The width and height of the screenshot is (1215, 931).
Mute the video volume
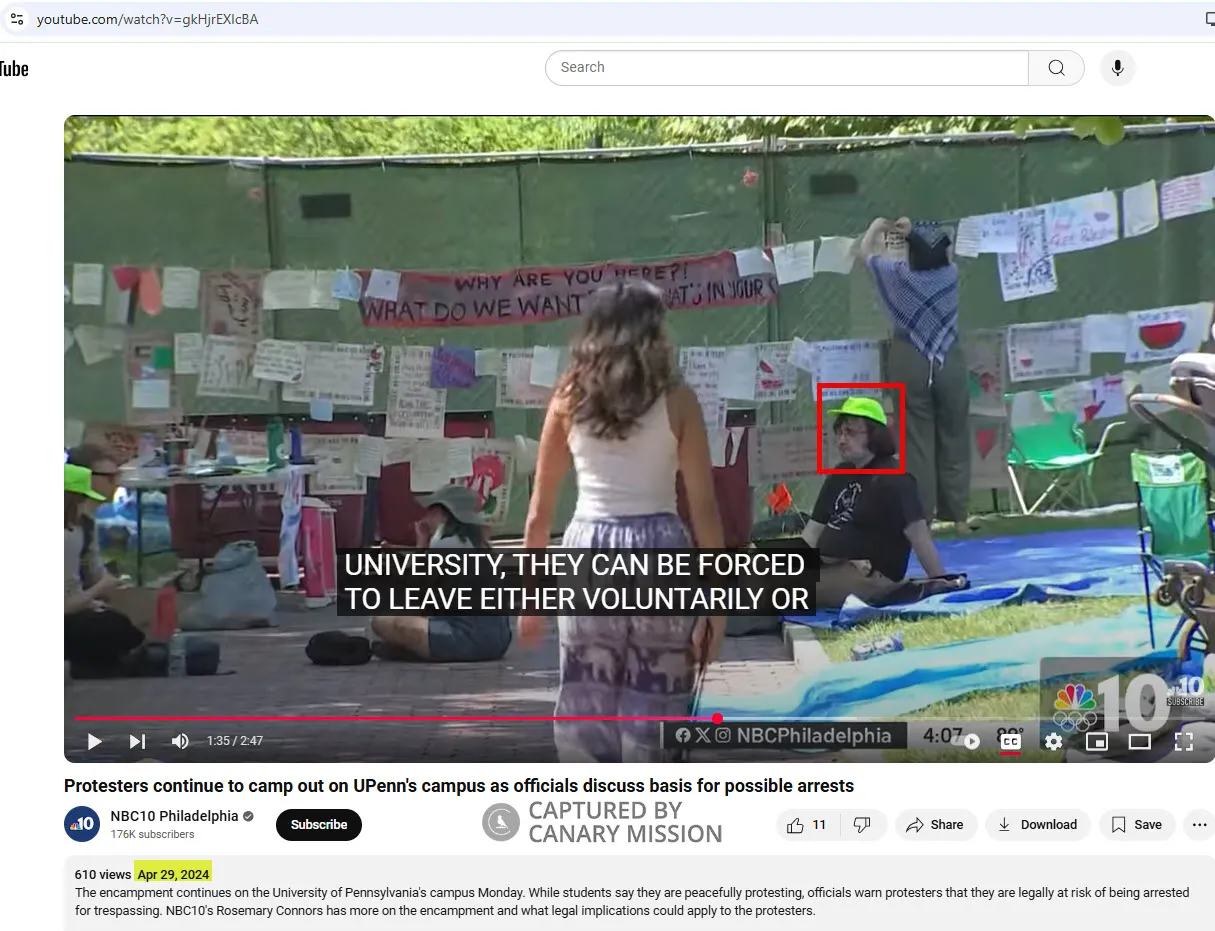180,741
